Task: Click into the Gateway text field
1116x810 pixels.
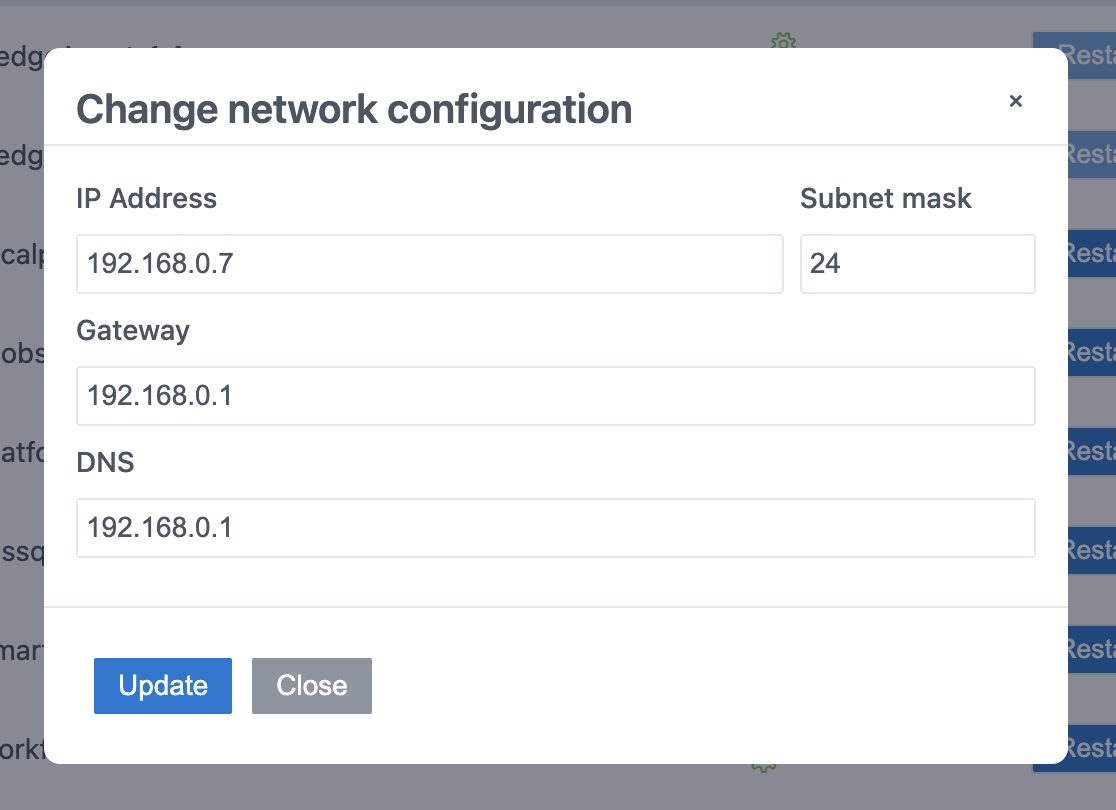Action: click(x=555, y=396)
